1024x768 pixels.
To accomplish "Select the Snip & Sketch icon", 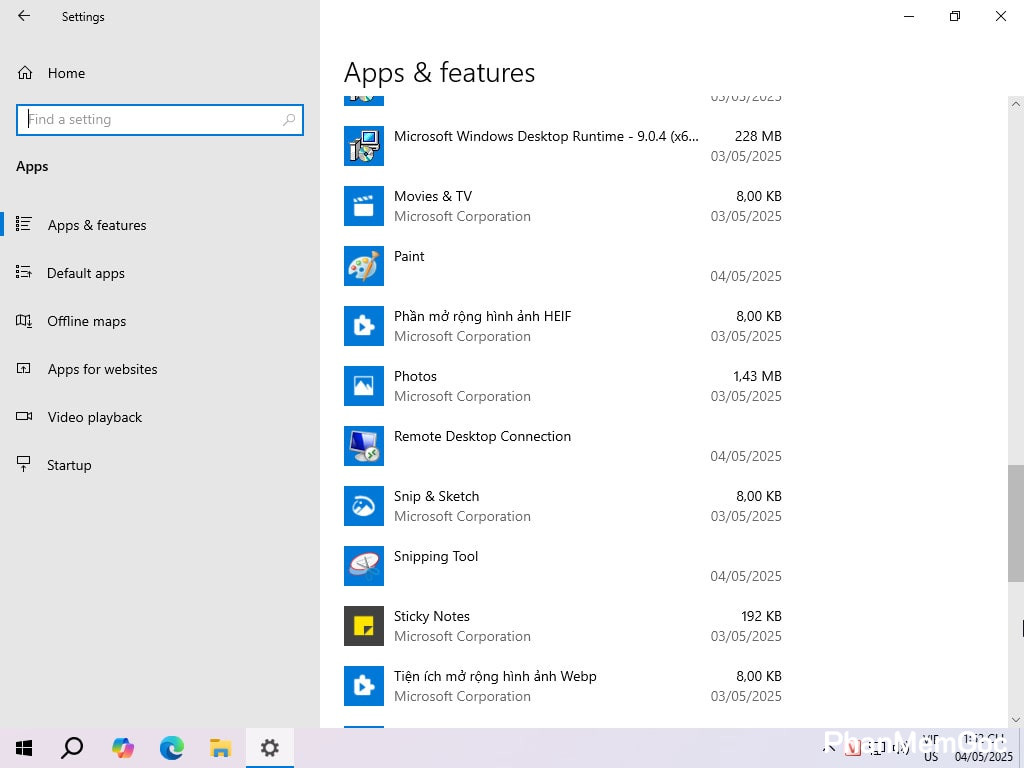I will 364,506.
